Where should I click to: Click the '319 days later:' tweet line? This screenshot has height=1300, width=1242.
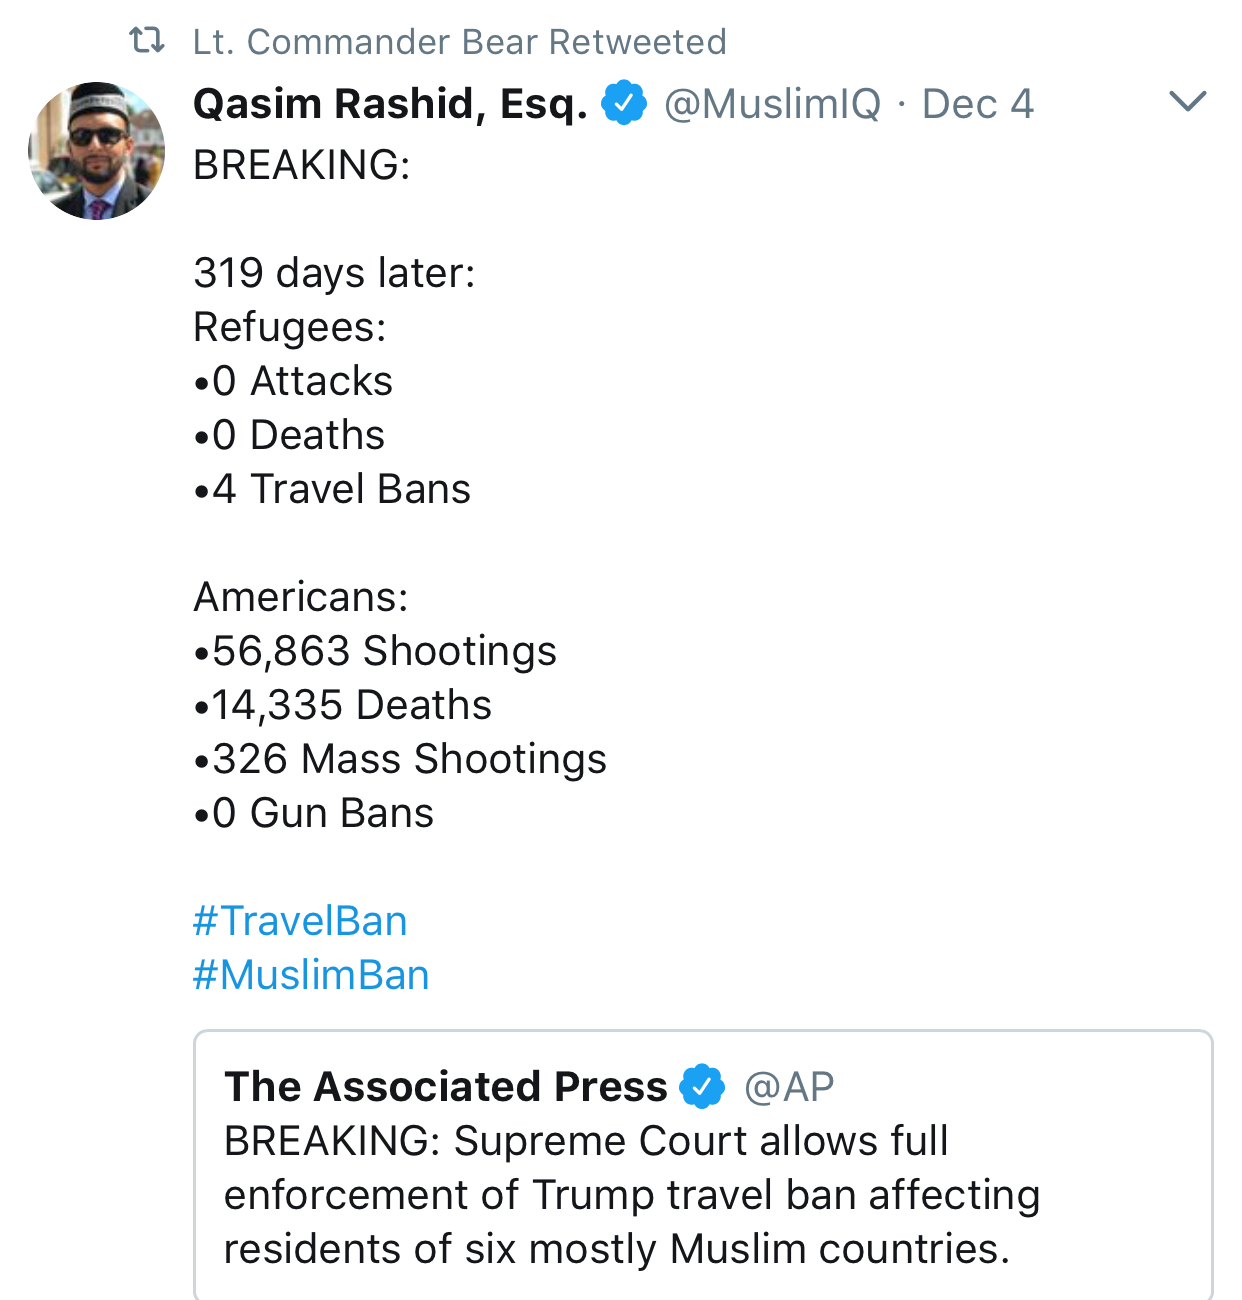point(334,273)
